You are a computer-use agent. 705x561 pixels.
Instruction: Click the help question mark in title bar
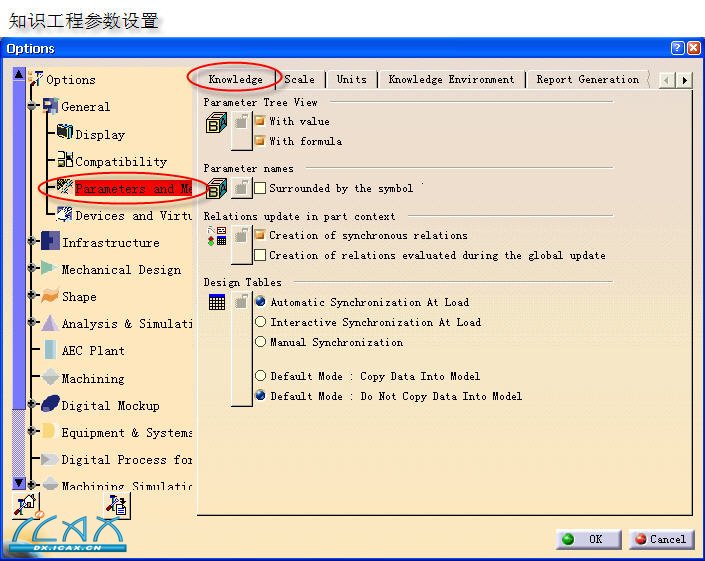[678, 48]
